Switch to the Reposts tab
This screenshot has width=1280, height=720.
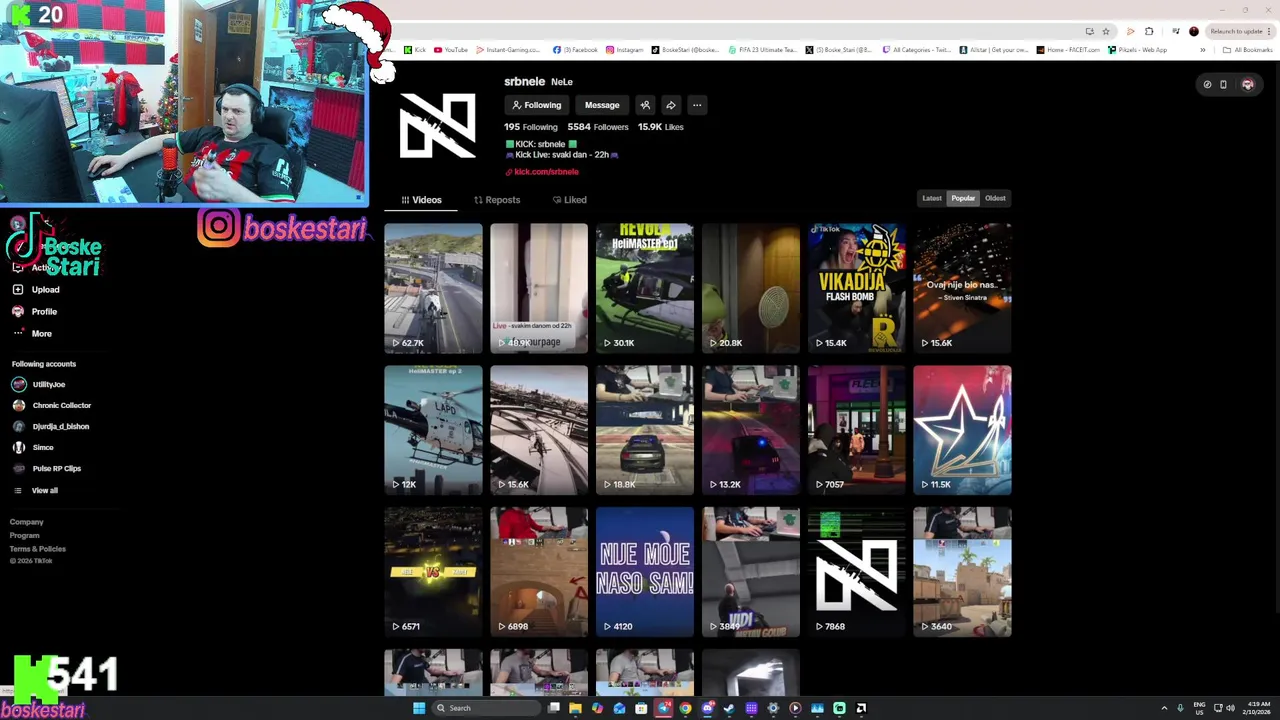coord(497,200)
